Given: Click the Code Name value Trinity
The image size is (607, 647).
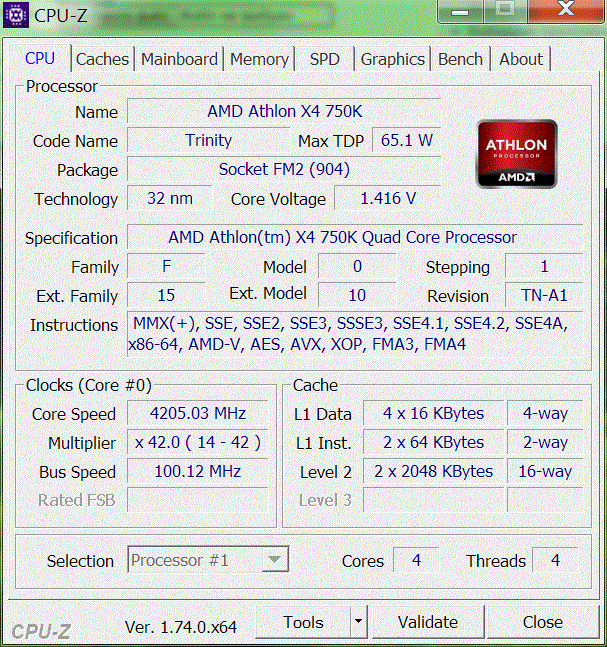Looking at the screenshot, I should [208, 140].
